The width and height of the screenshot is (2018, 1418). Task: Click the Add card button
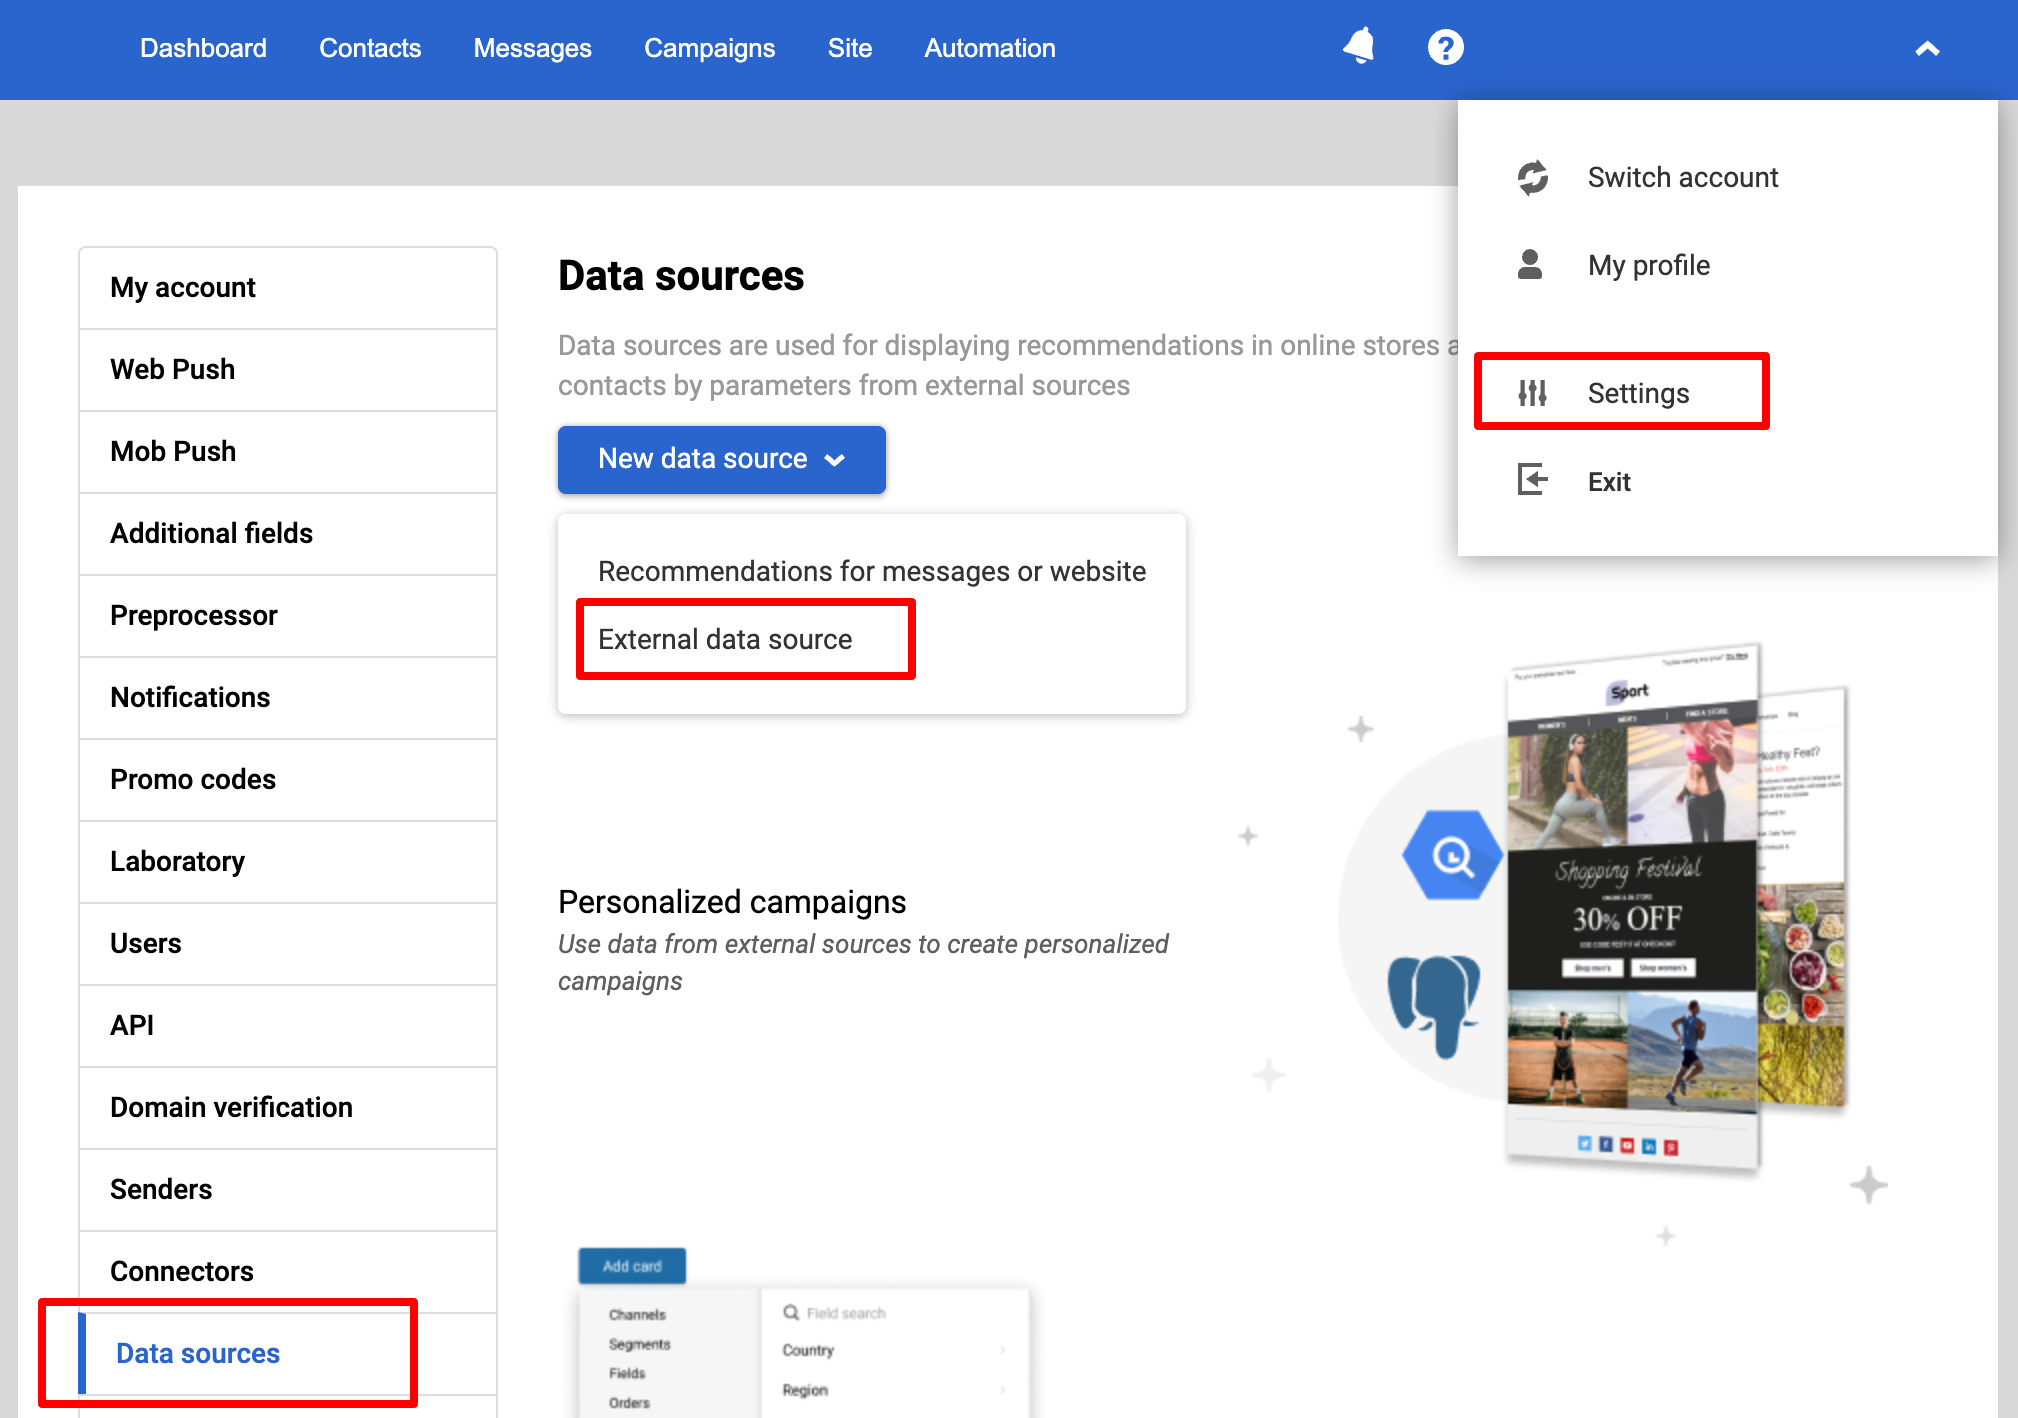pyautogui.click(x=632, y=1266)
